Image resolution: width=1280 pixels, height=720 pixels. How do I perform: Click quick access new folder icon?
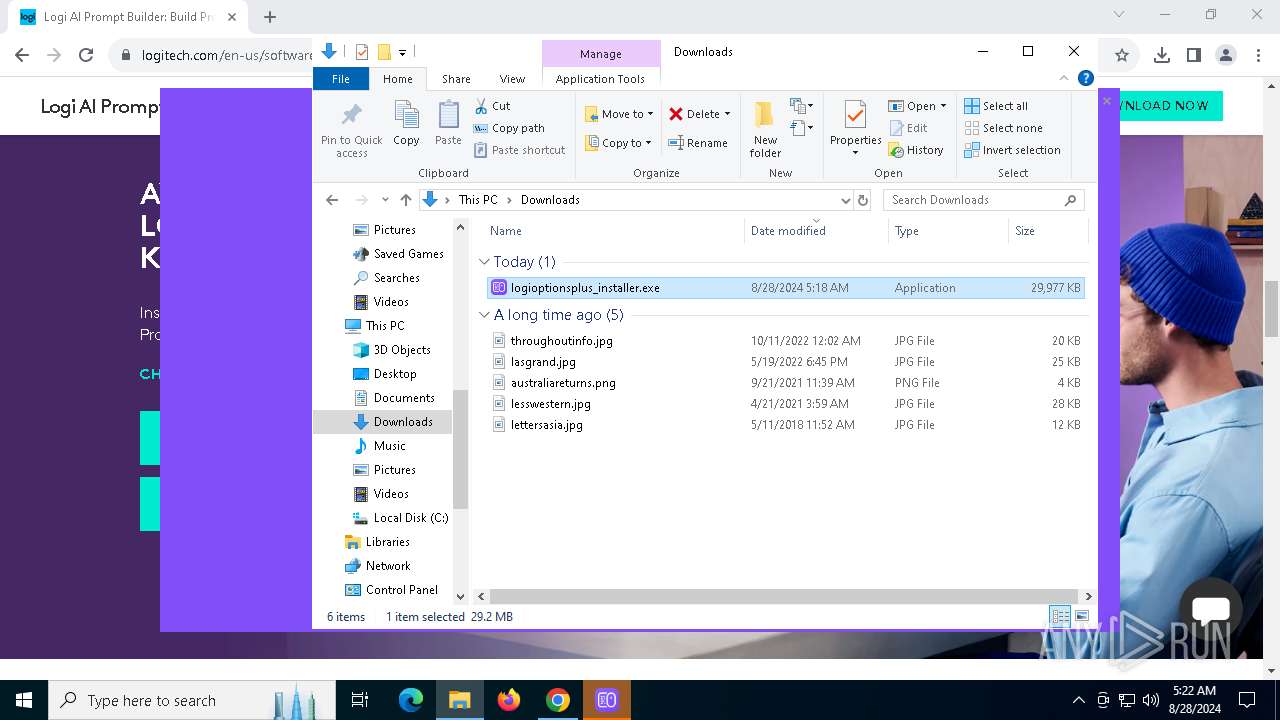383,52
